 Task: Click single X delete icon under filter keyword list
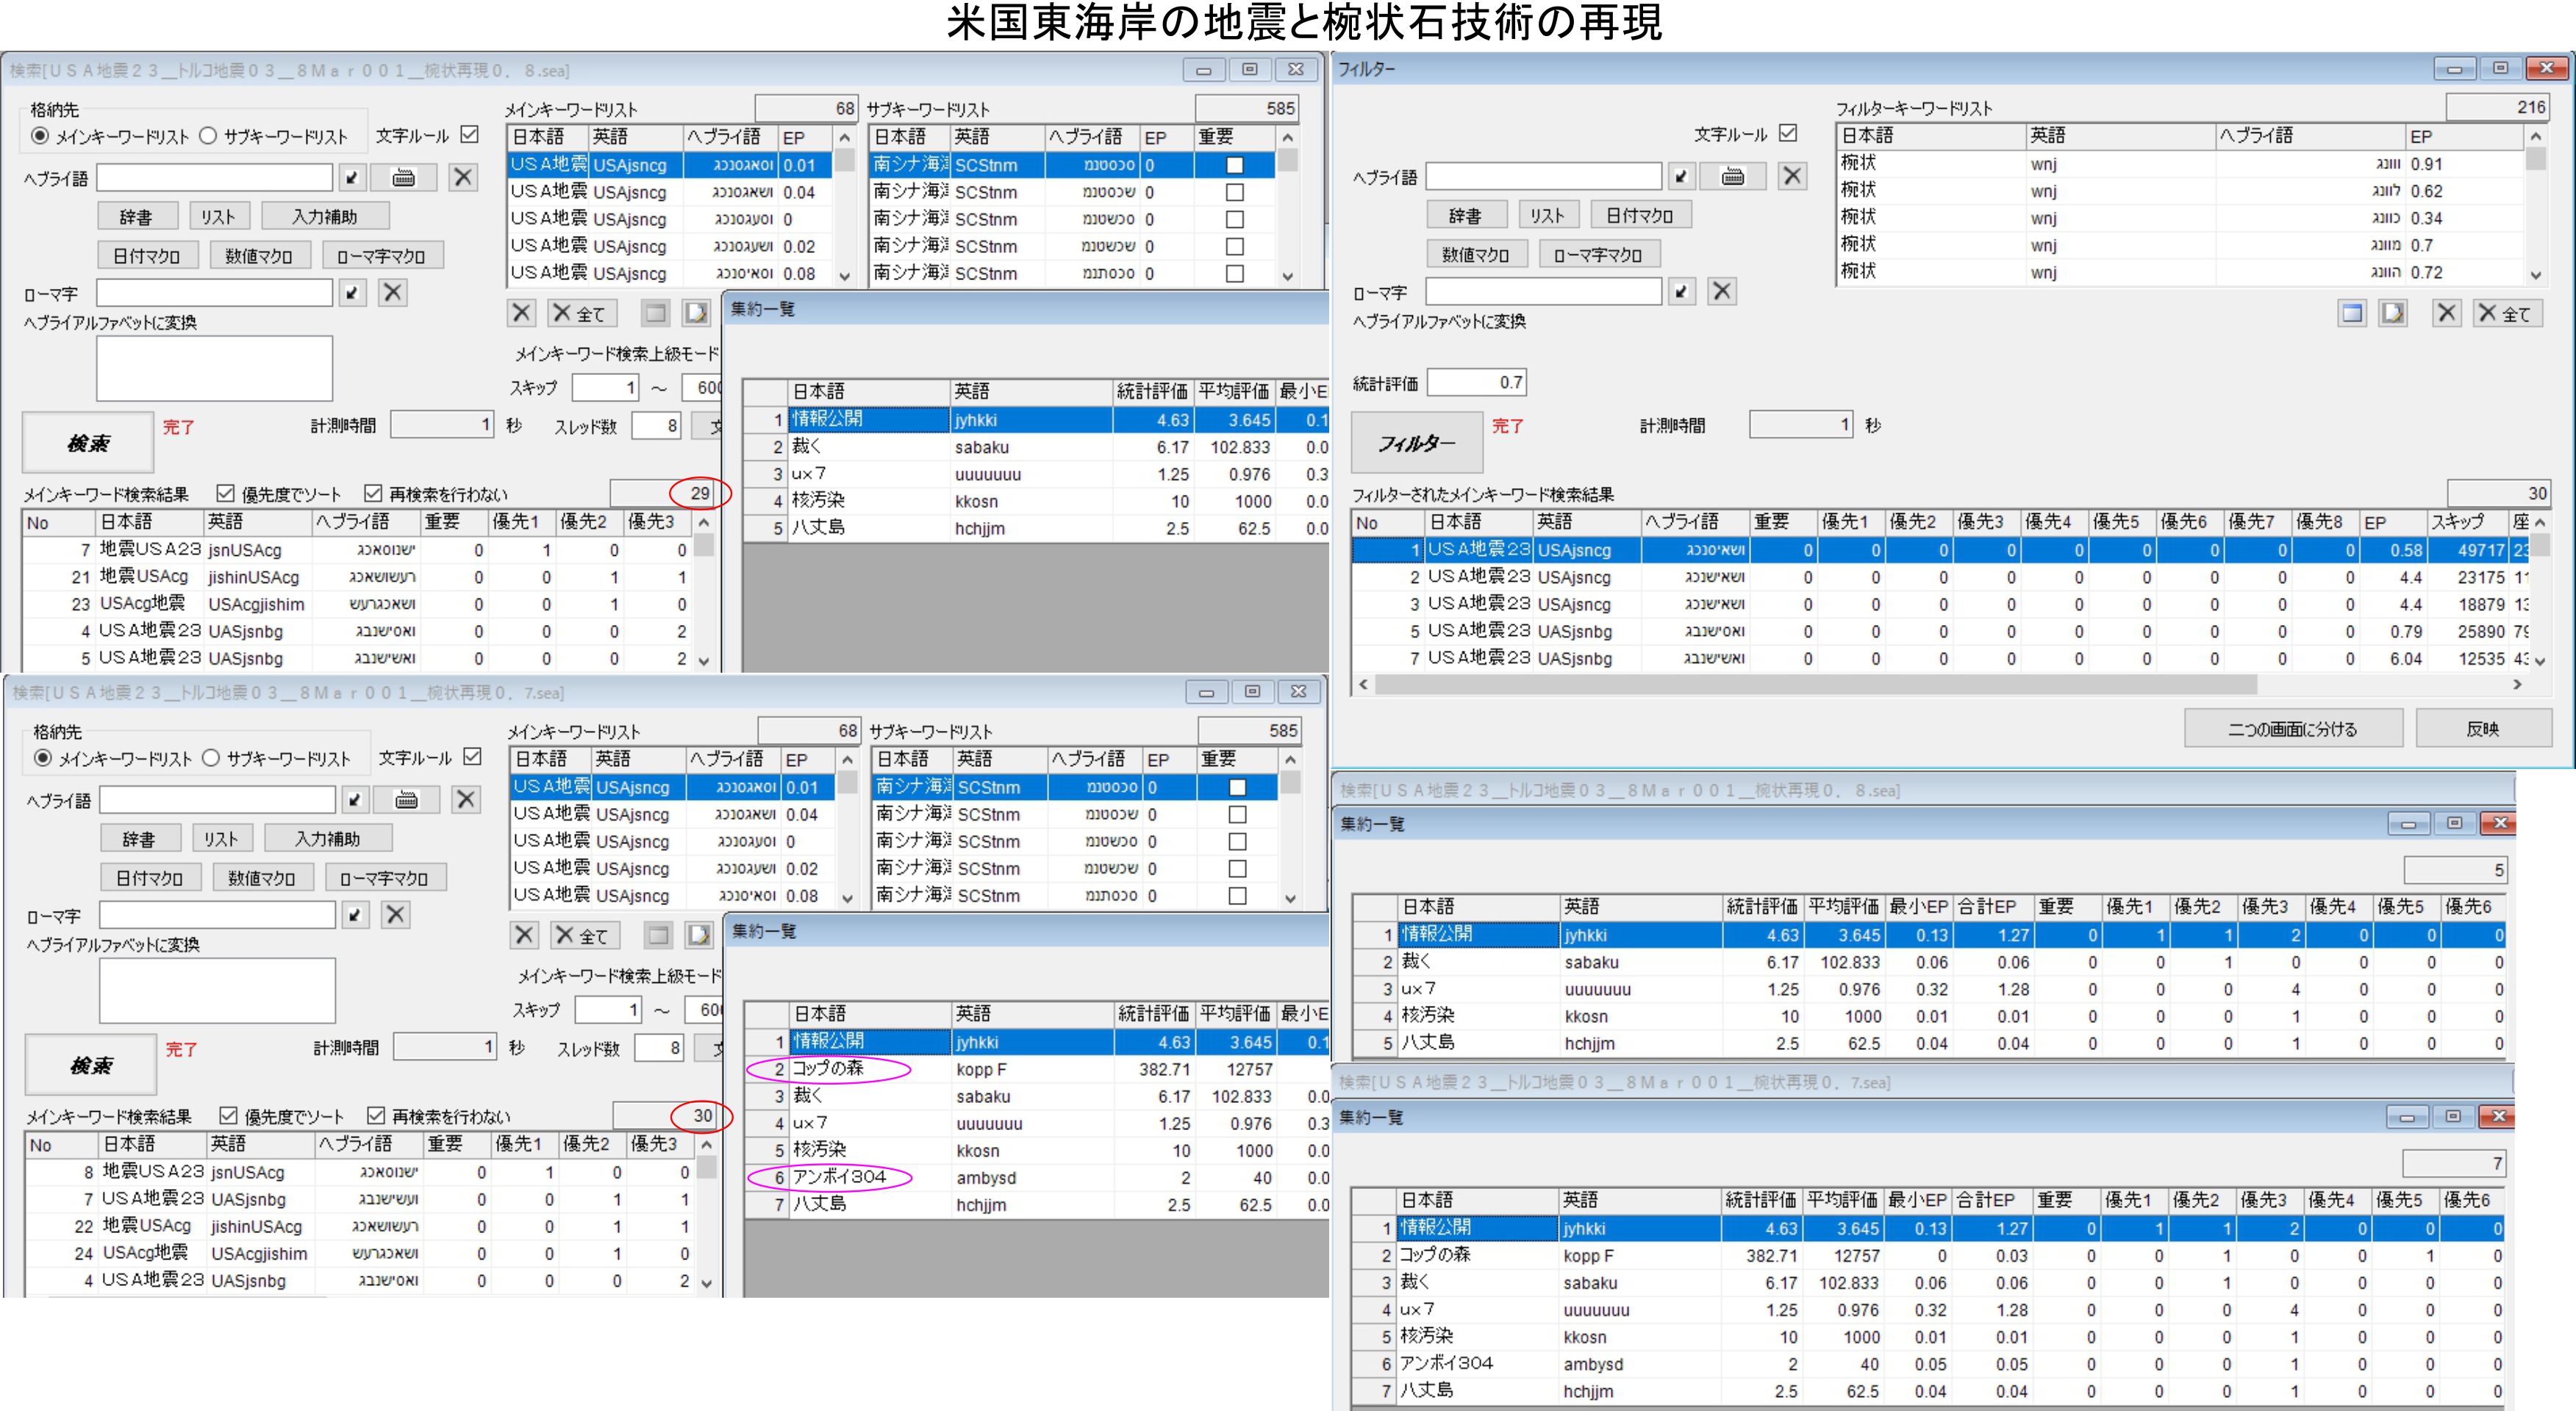pyautogui.click(x=2446, y=314)
